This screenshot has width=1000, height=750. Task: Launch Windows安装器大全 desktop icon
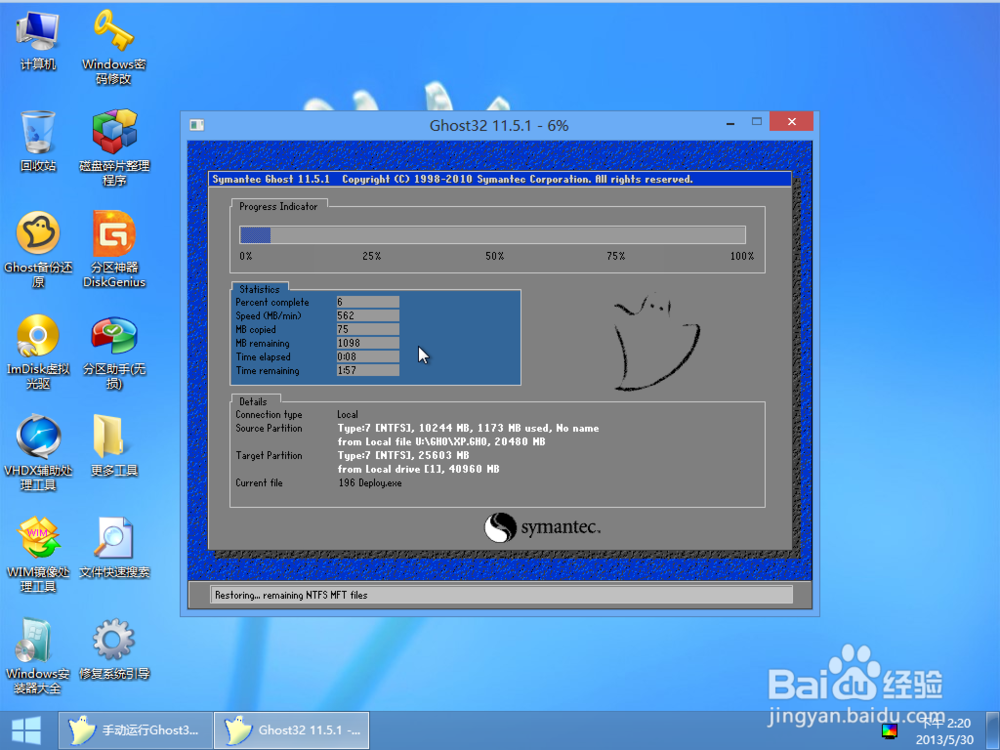[x=38, y=656]
